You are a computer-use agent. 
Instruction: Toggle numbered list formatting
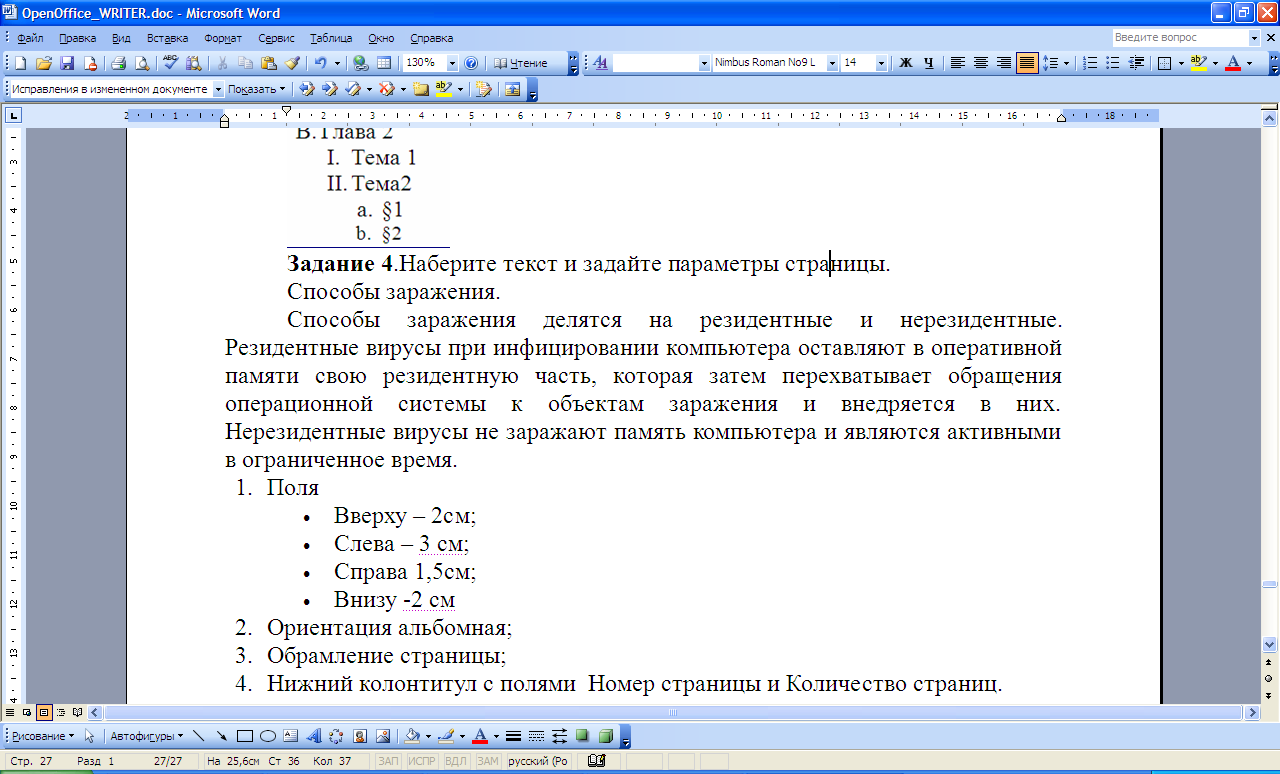(x=1090, y=63)
